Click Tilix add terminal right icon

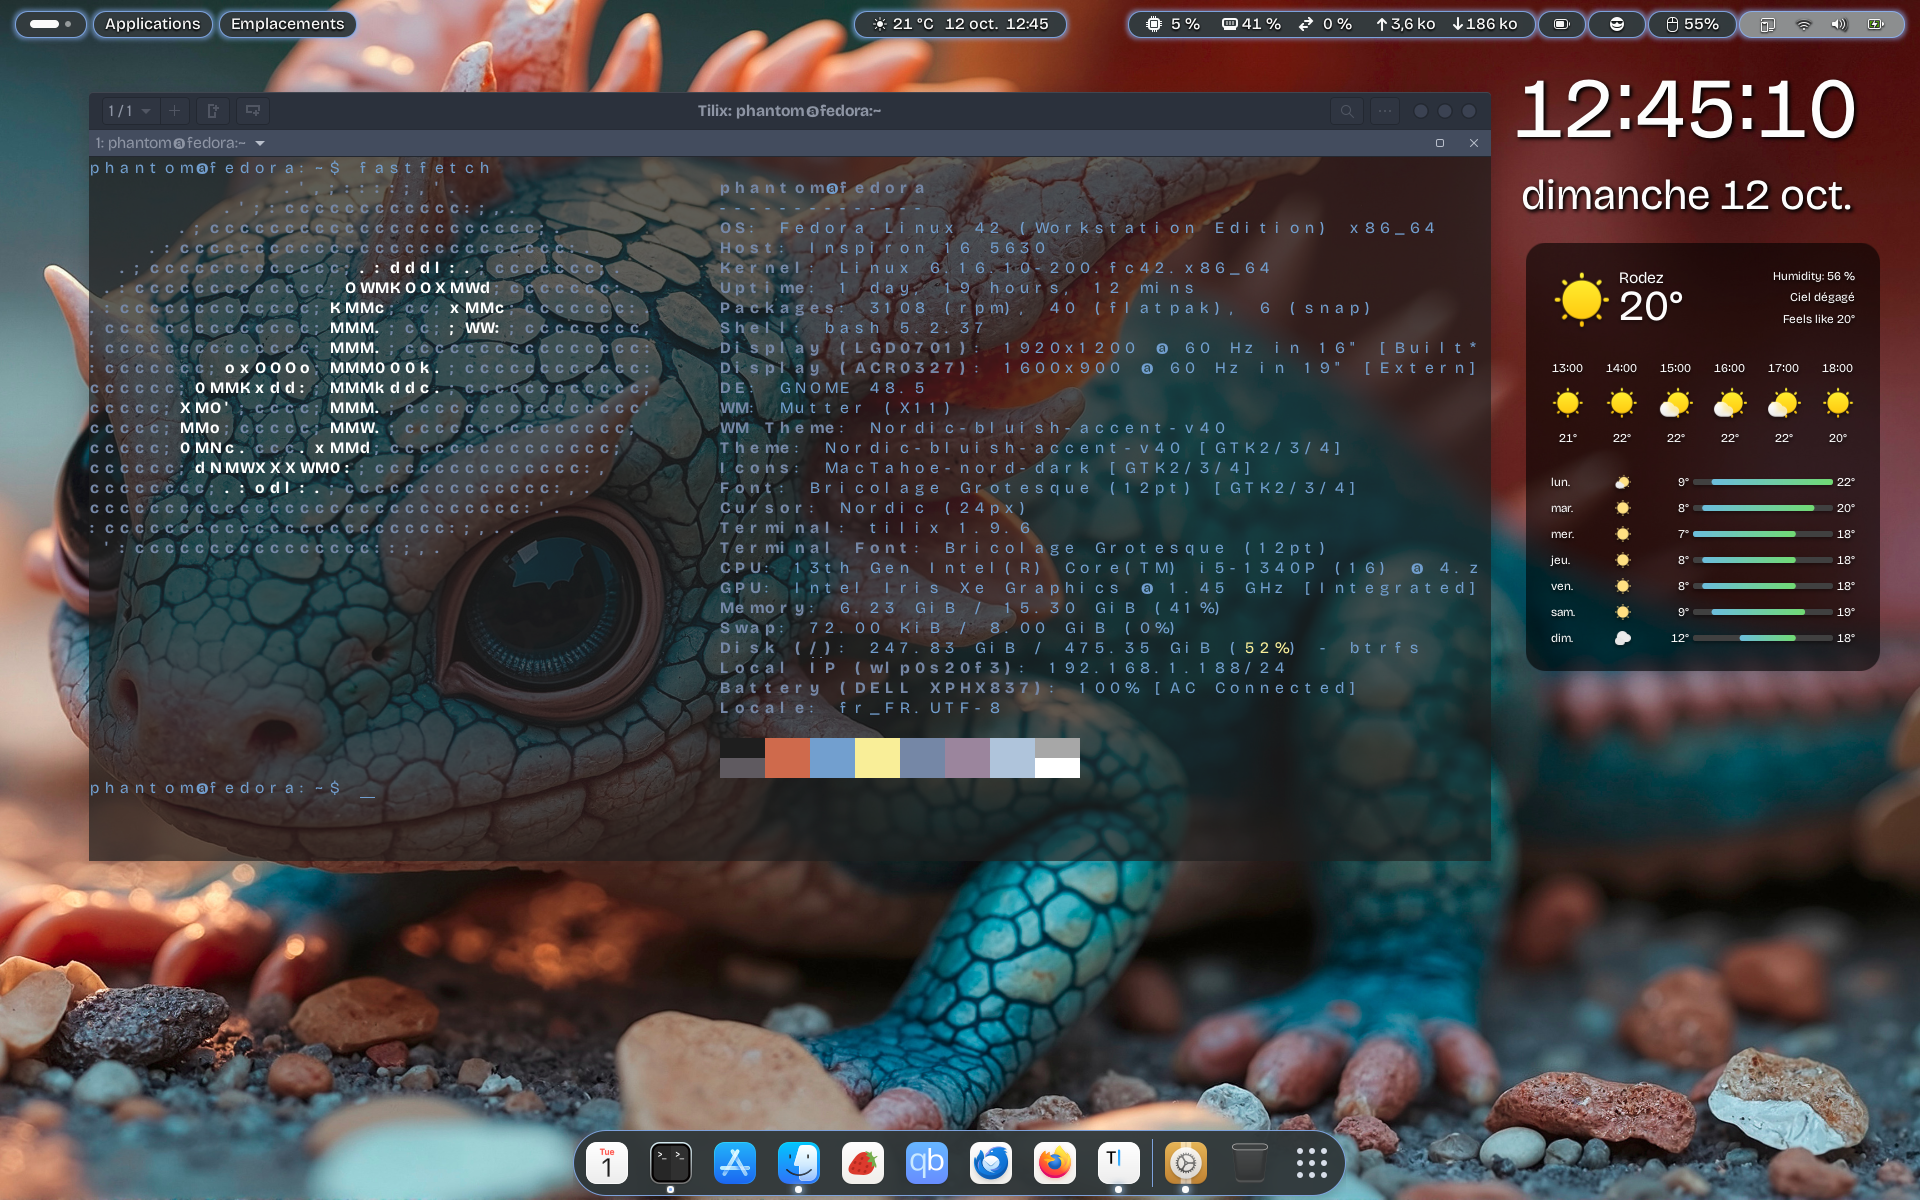point(213,111)
